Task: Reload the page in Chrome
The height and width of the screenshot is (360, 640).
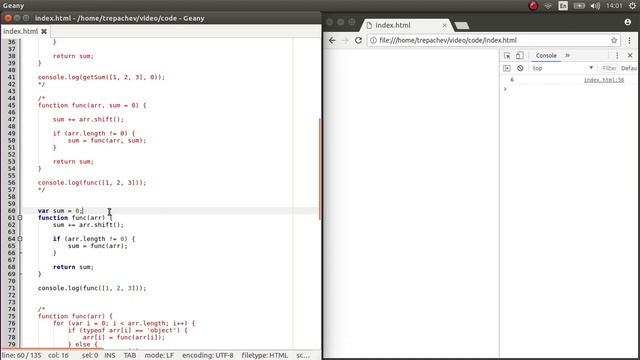Action: (x=358, y=40)
